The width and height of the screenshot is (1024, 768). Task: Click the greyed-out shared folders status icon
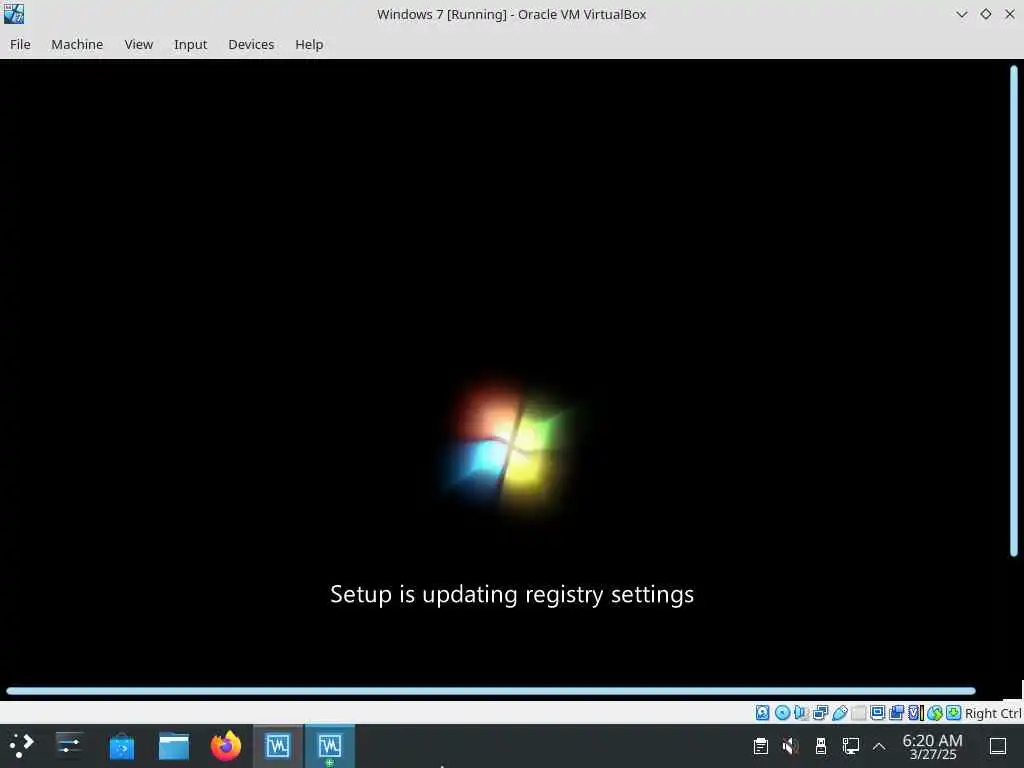[858, 712]
